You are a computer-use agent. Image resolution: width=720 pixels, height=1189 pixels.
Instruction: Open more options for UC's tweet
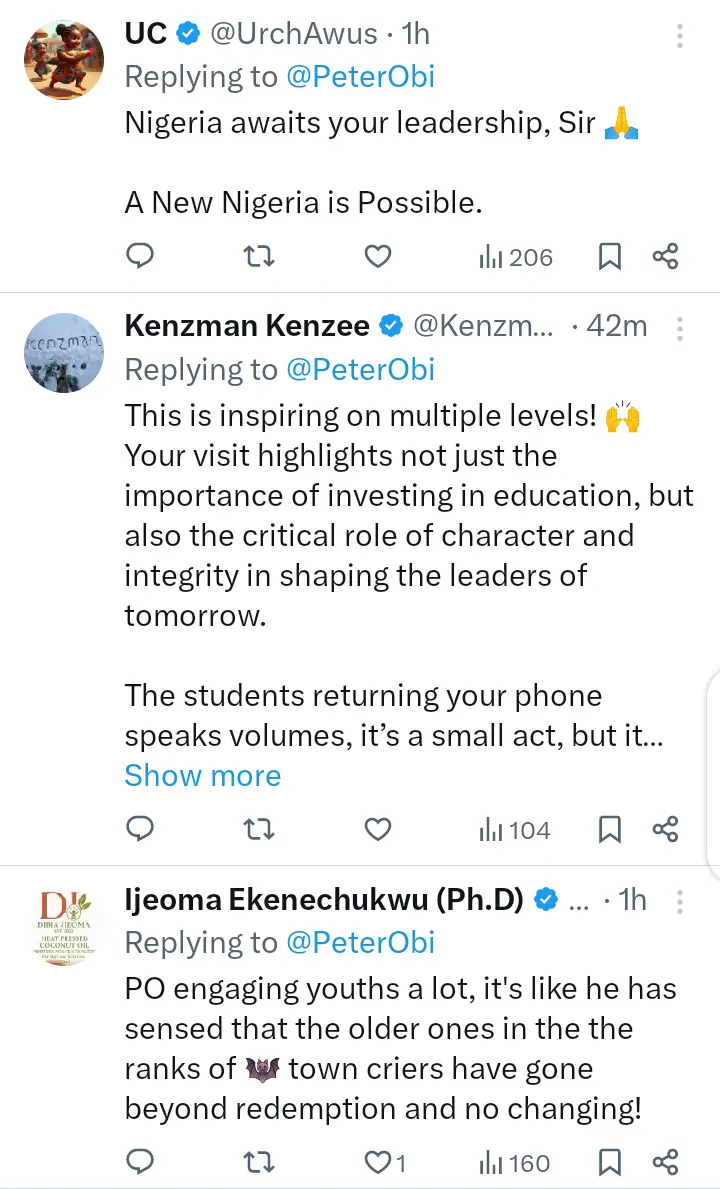[x=680, y=37]
